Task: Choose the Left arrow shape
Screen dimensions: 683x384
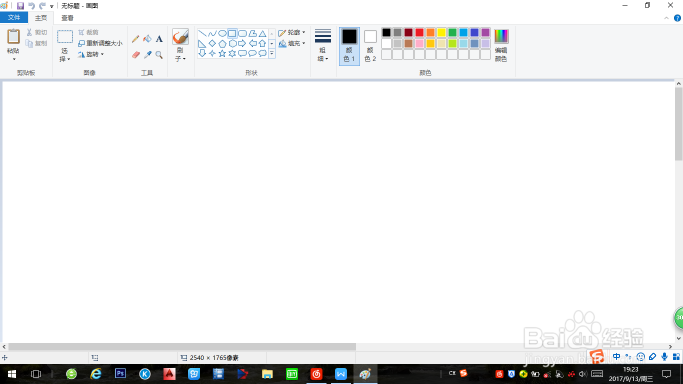Action: (252, 44)
